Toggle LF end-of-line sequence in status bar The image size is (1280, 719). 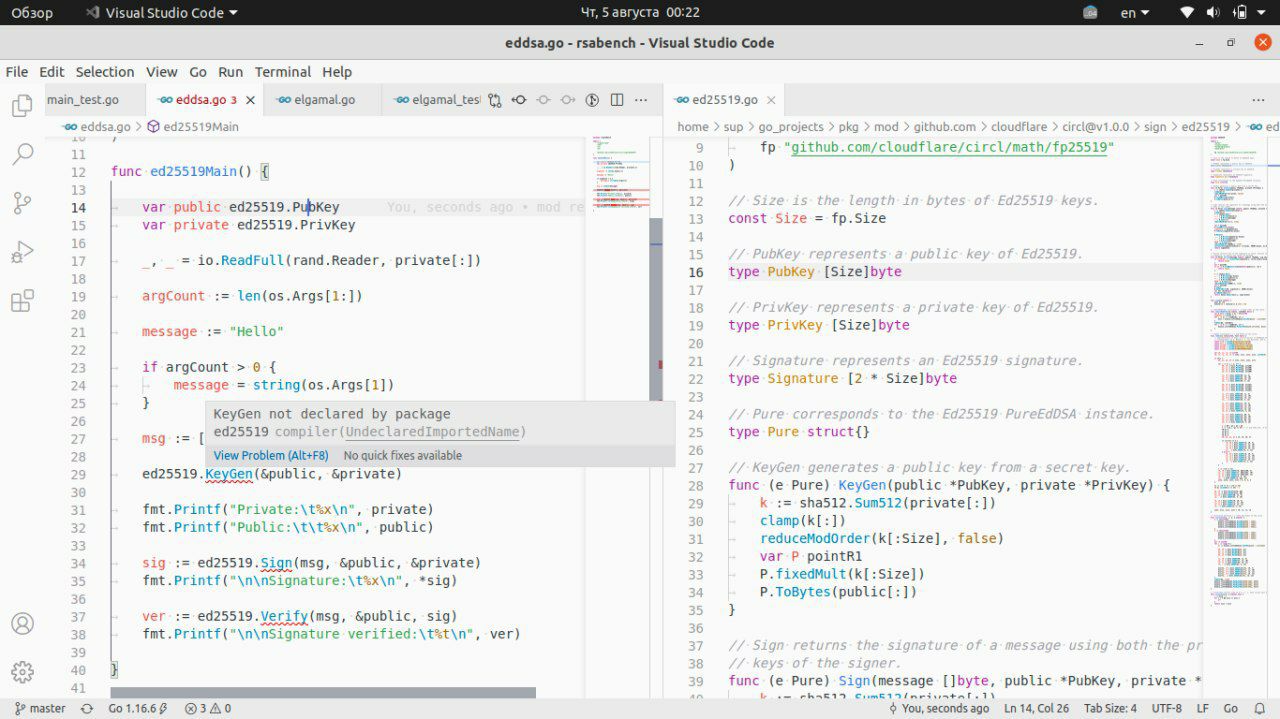tap(1205, 708)
